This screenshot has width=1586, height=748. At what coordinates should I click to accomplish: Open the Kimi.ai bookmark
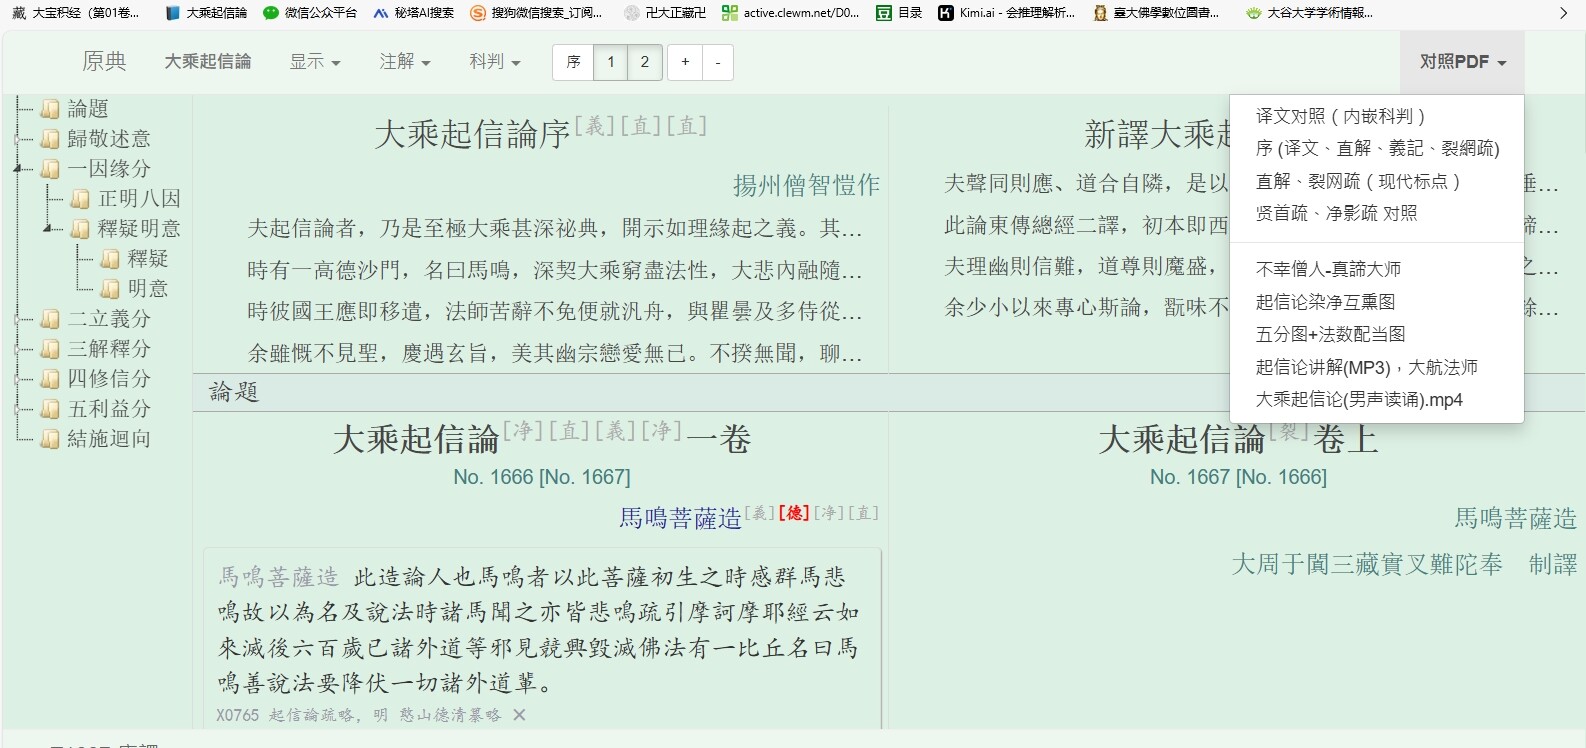coord(1006,13)
